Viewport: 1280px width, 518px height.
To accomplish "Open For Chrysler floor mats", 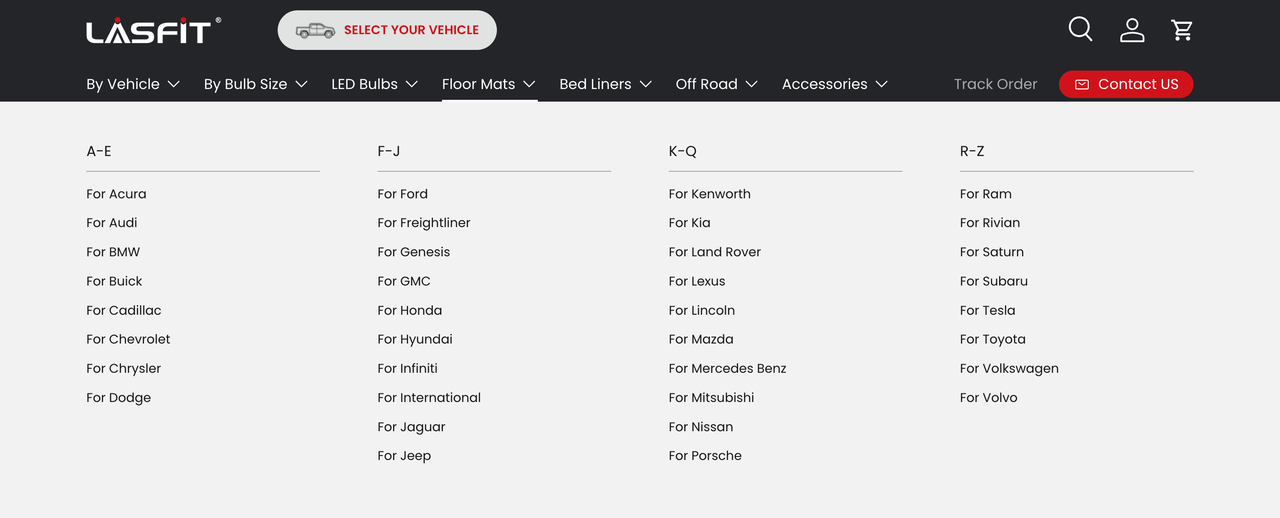I will coord(124,368).
